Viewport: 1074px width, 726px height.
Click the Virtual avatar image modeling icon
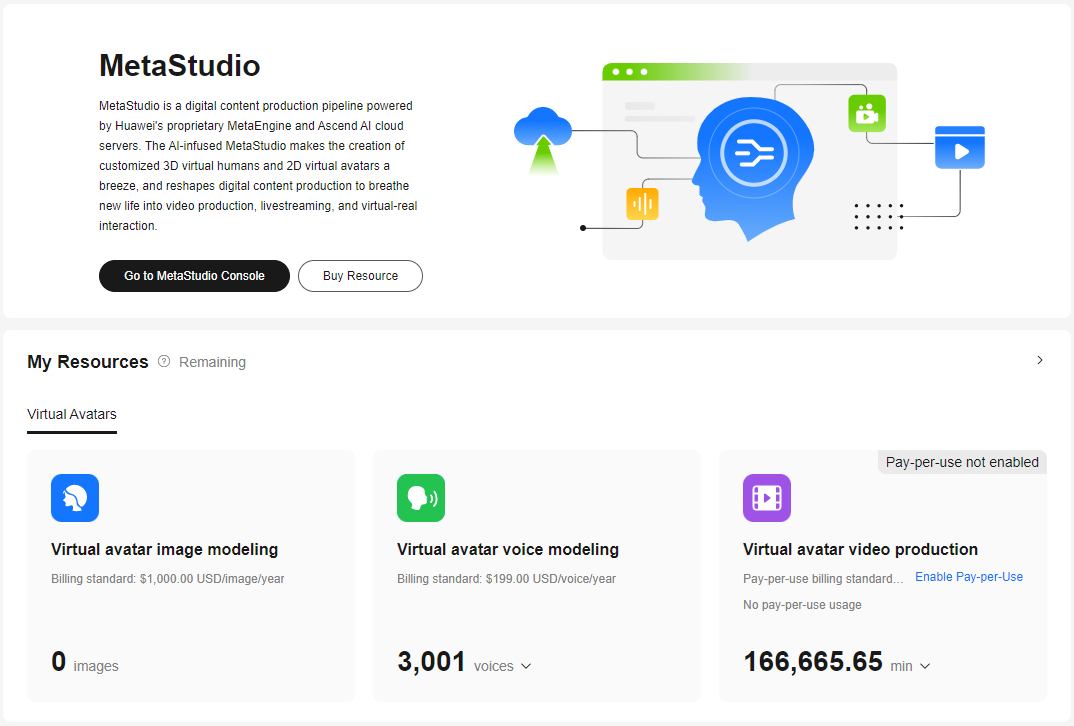pos(75,498)
